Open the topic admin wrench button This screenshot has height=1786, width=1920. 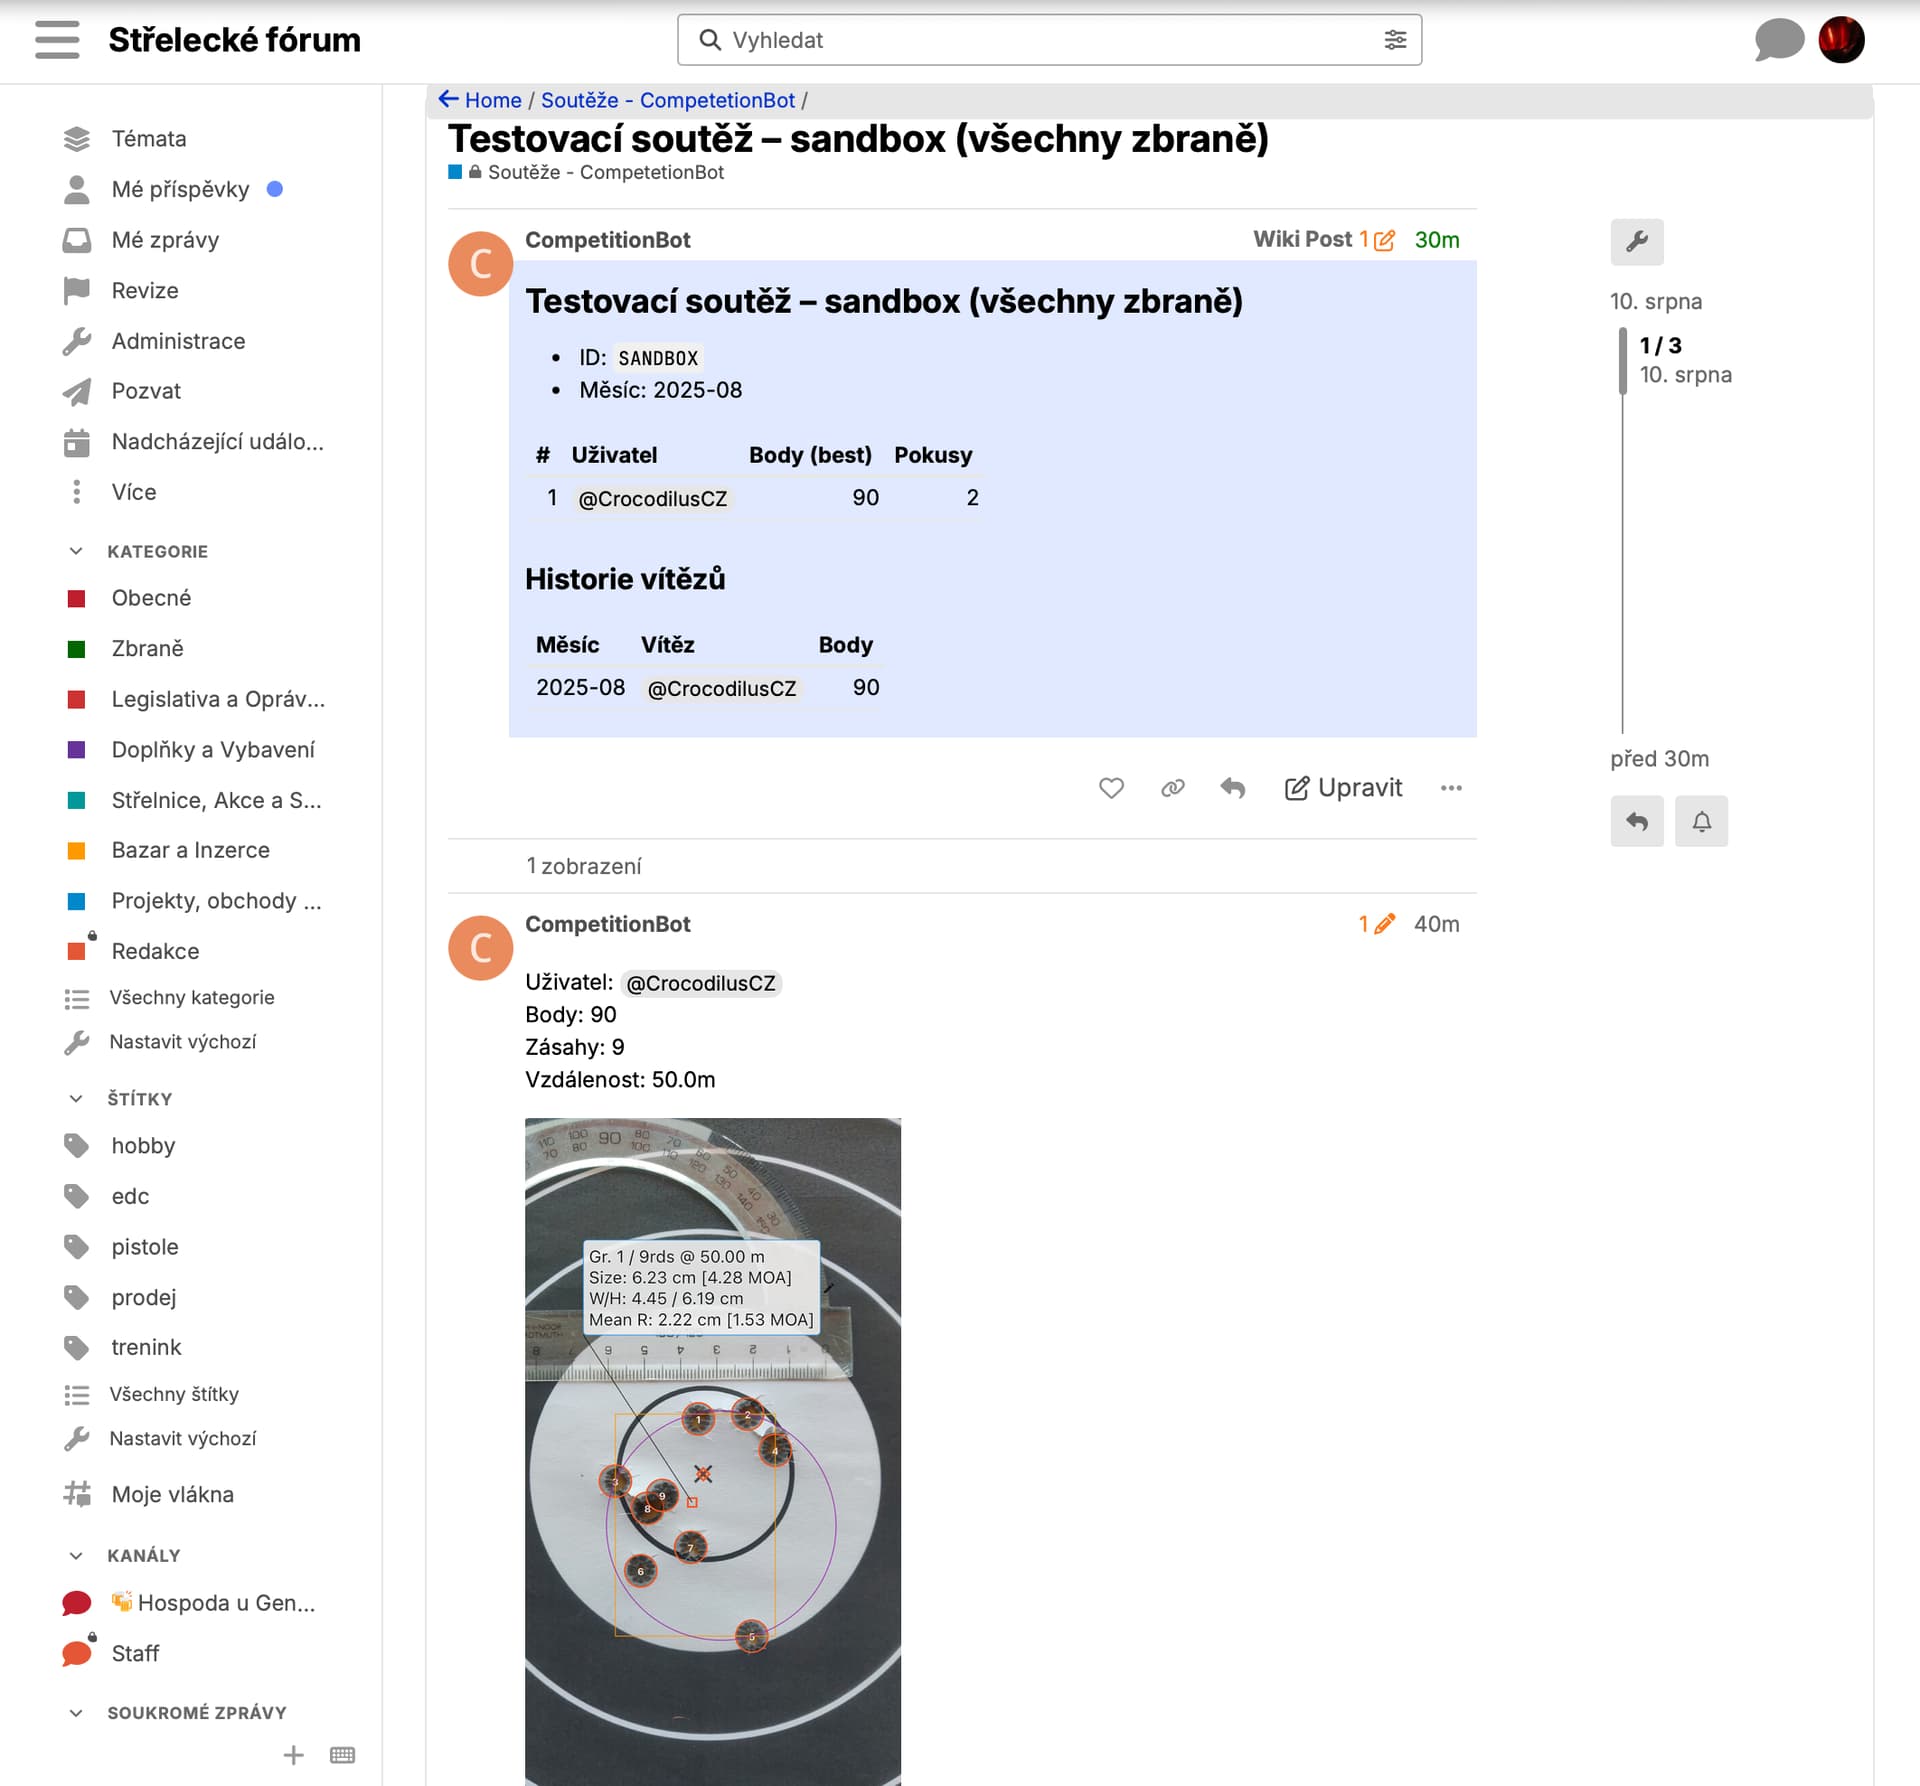[x=1636, y=241]
